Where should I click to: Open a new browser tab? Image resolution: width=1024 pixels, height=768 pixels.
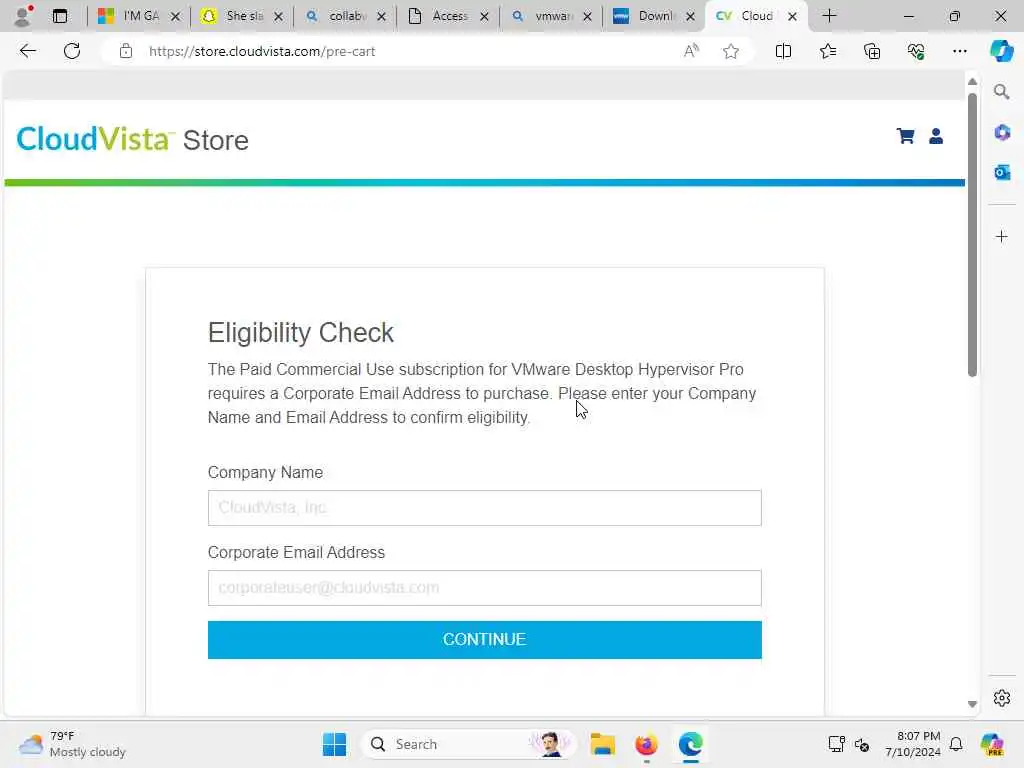[829, 16]
